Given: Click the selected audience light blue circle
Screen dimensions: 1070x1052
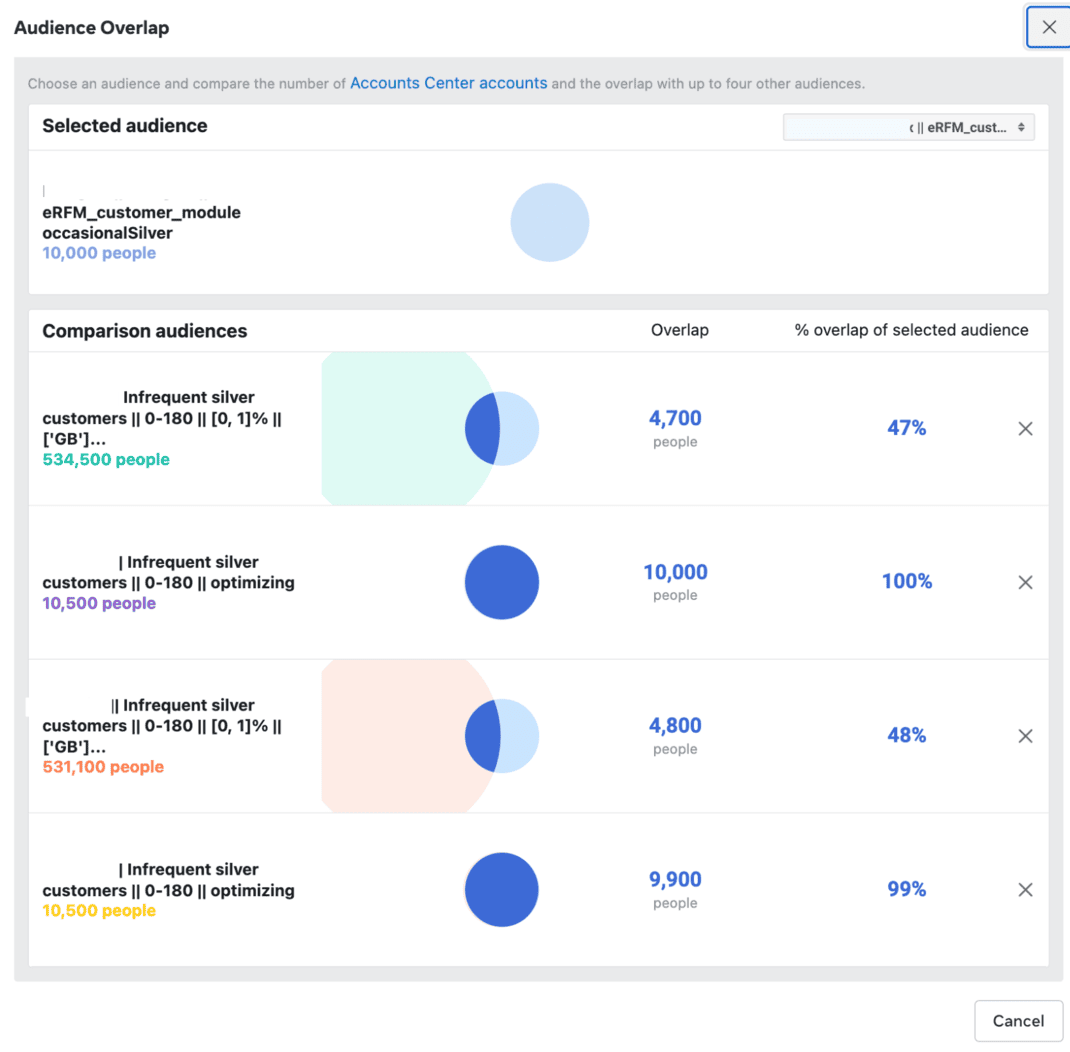Looking at the screenshot, I should [x=550, y=222].
